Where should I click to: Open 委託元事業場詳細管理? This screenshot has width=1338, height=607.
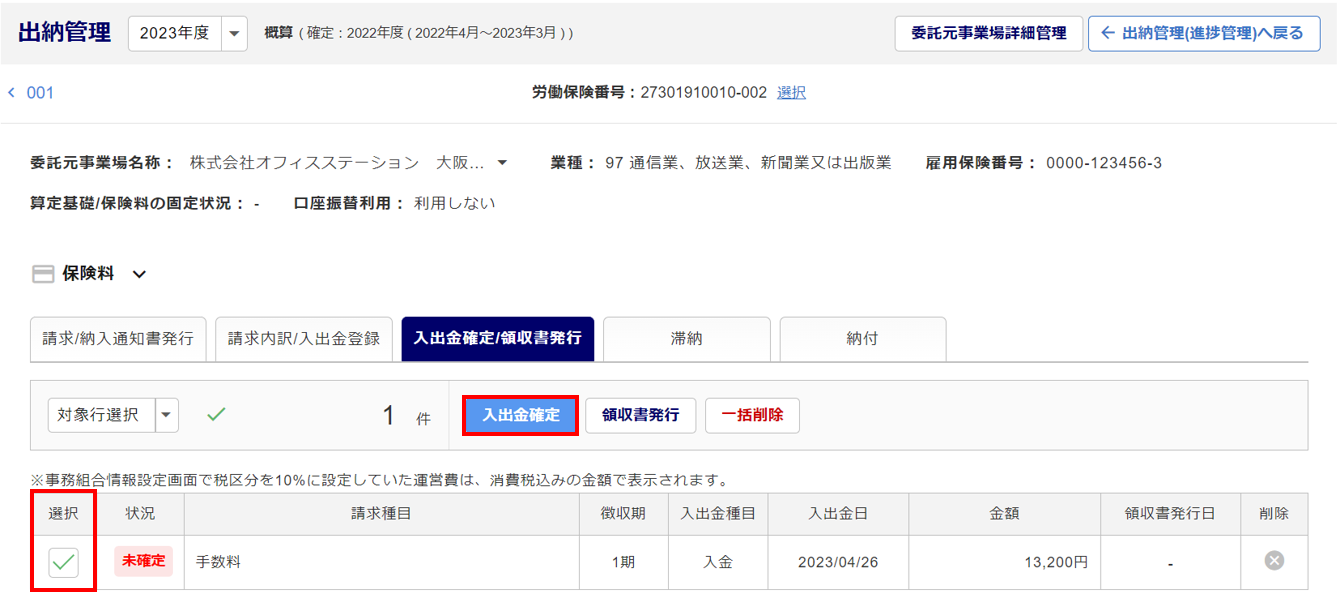click(989, 33)
